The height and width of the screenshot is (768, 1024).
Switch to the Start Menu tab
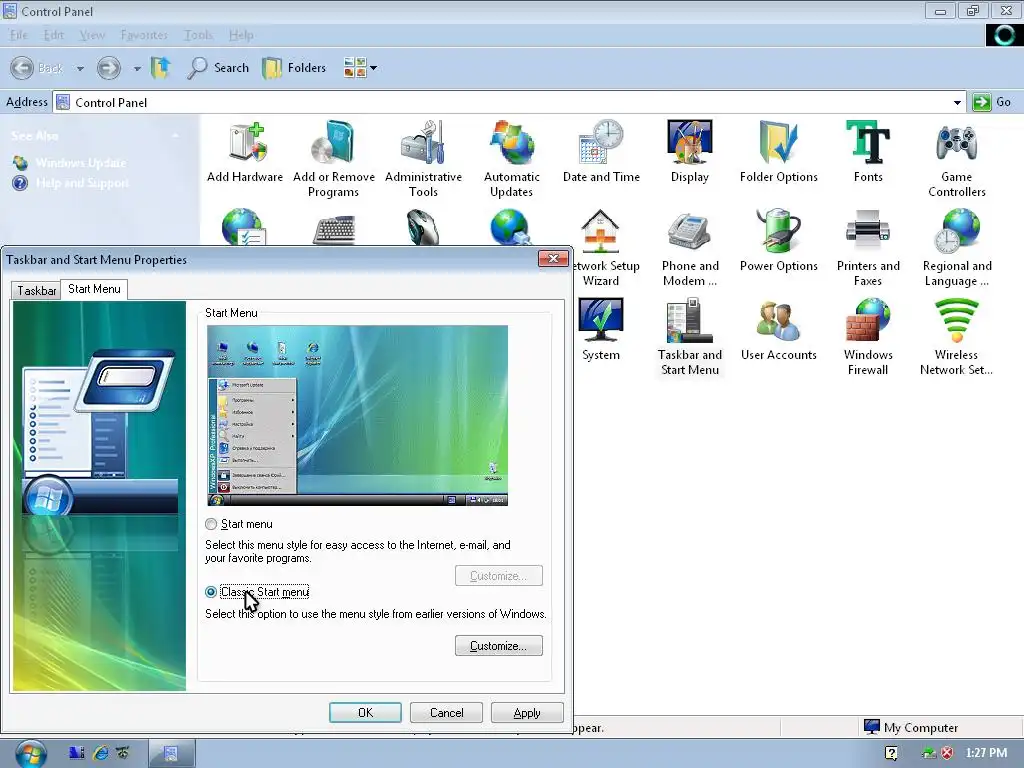click(94, 289)
